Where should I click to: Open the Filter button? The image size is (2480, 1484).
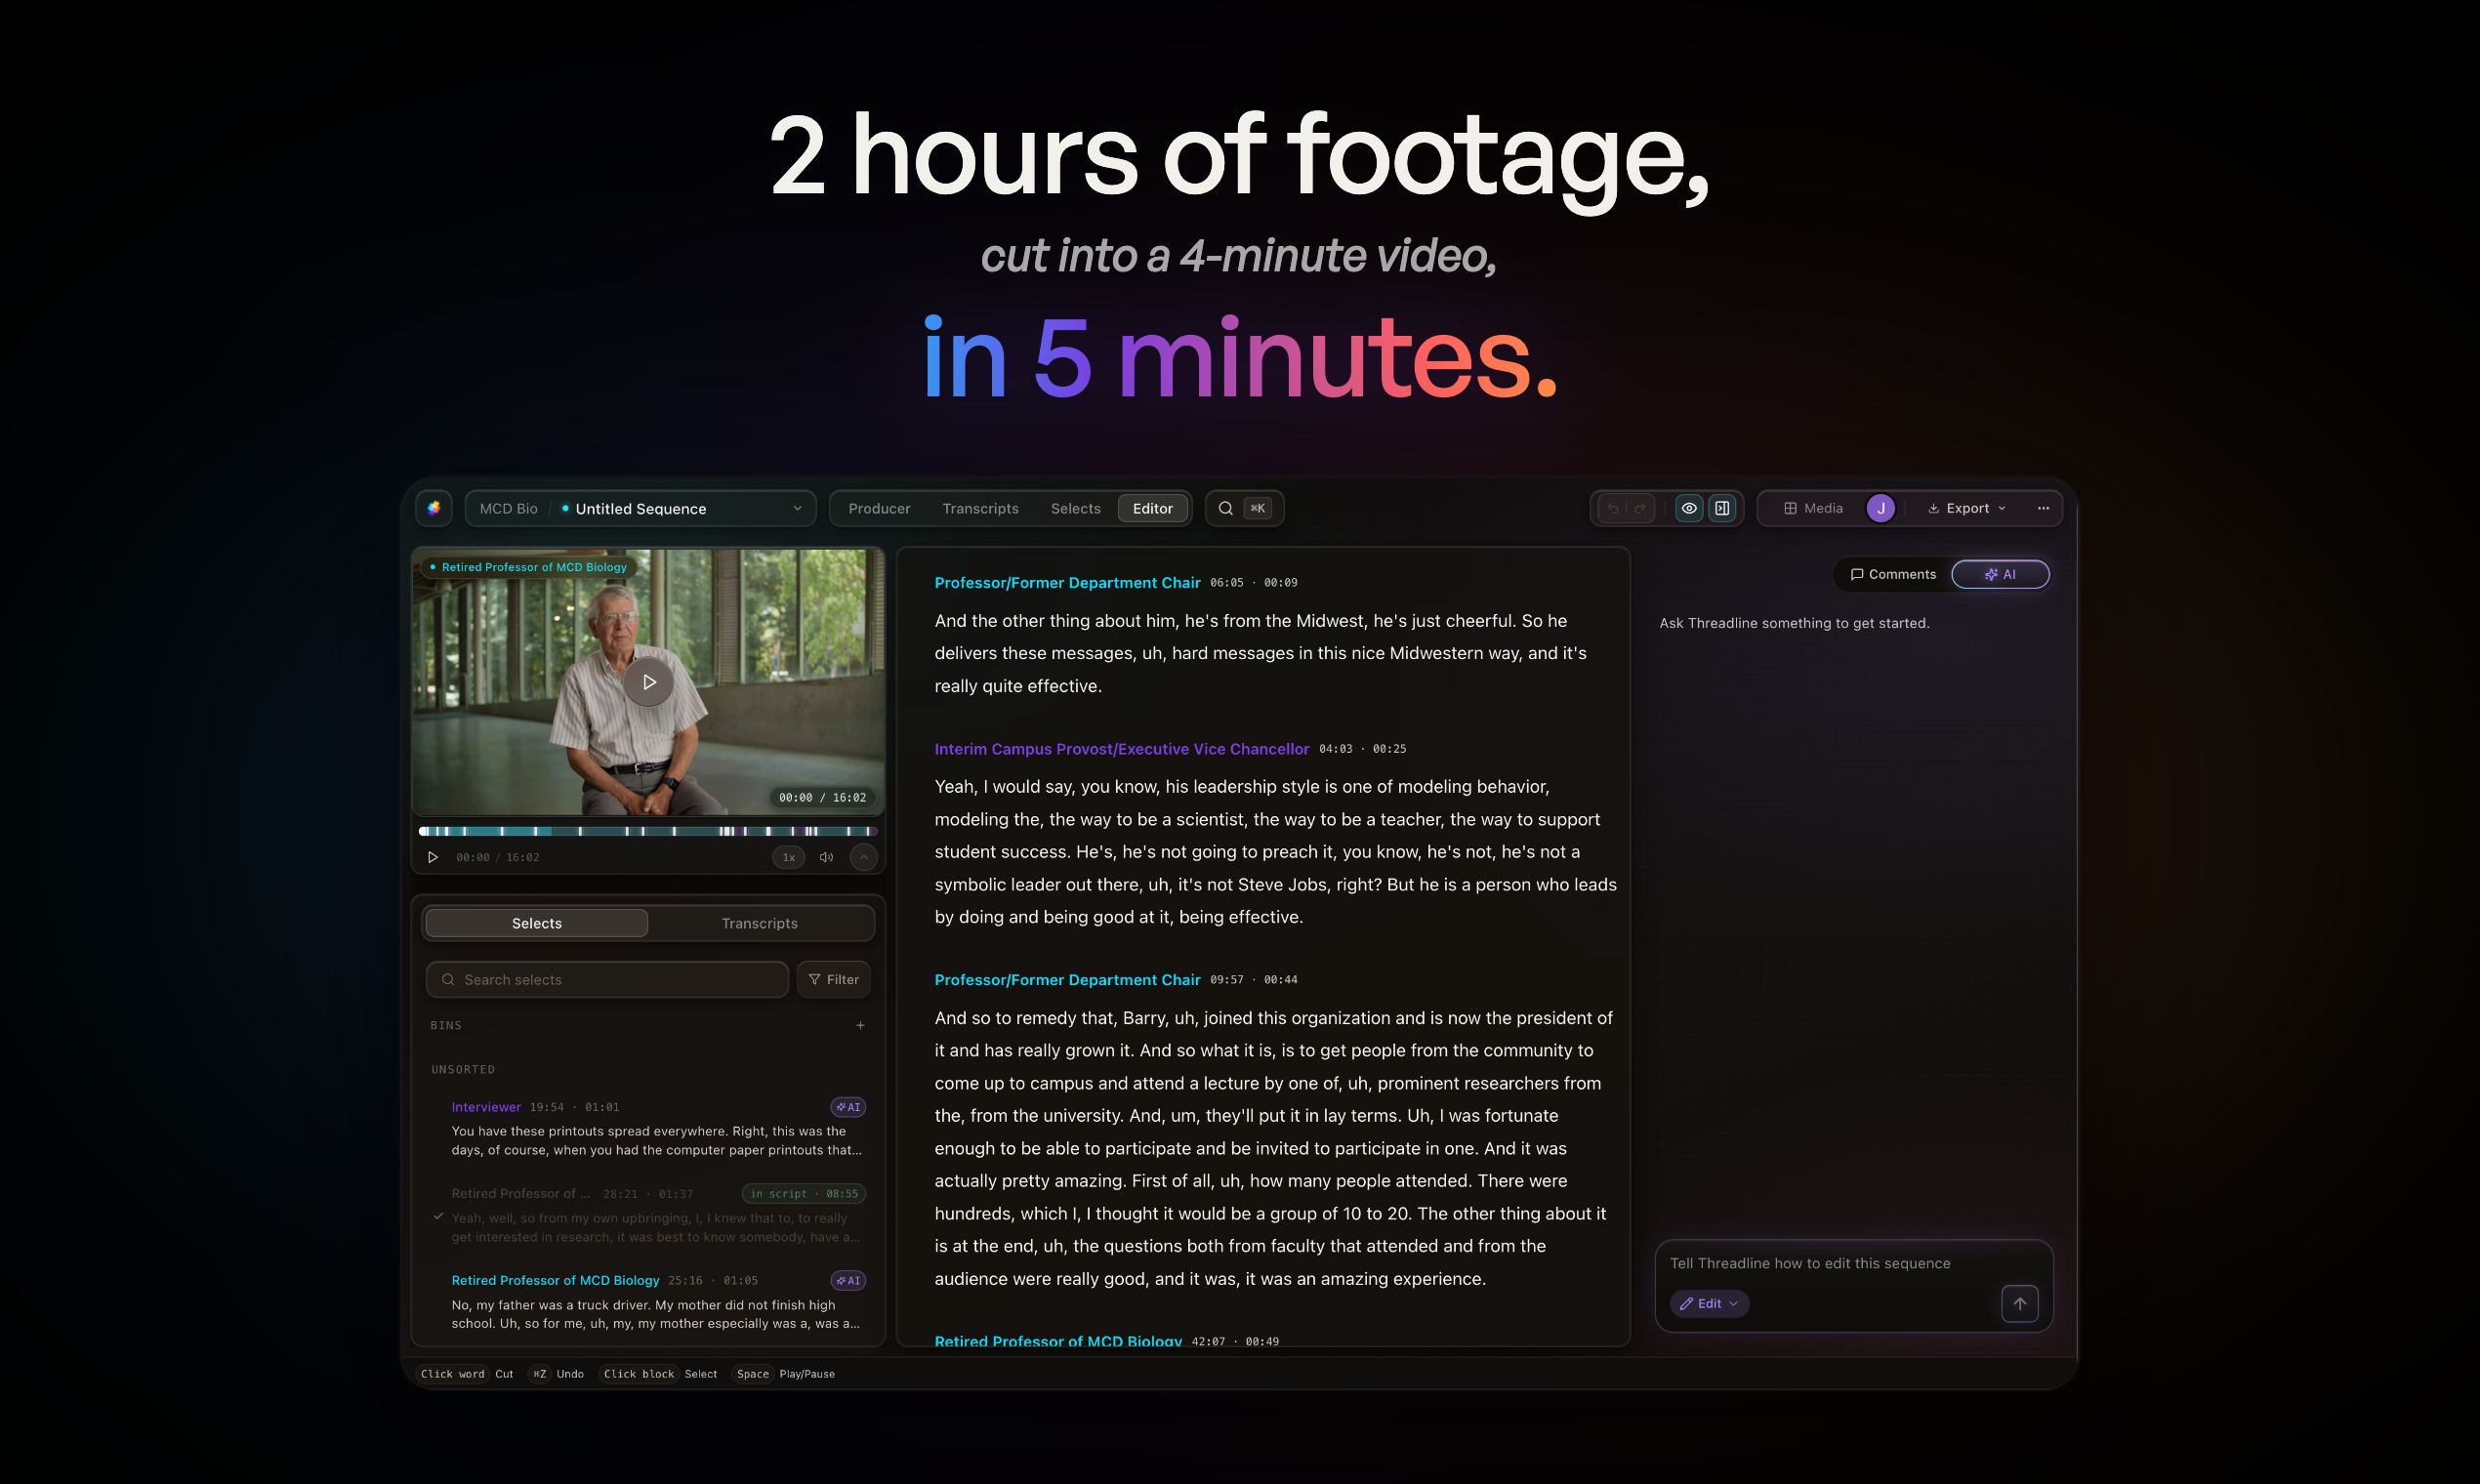834,979
